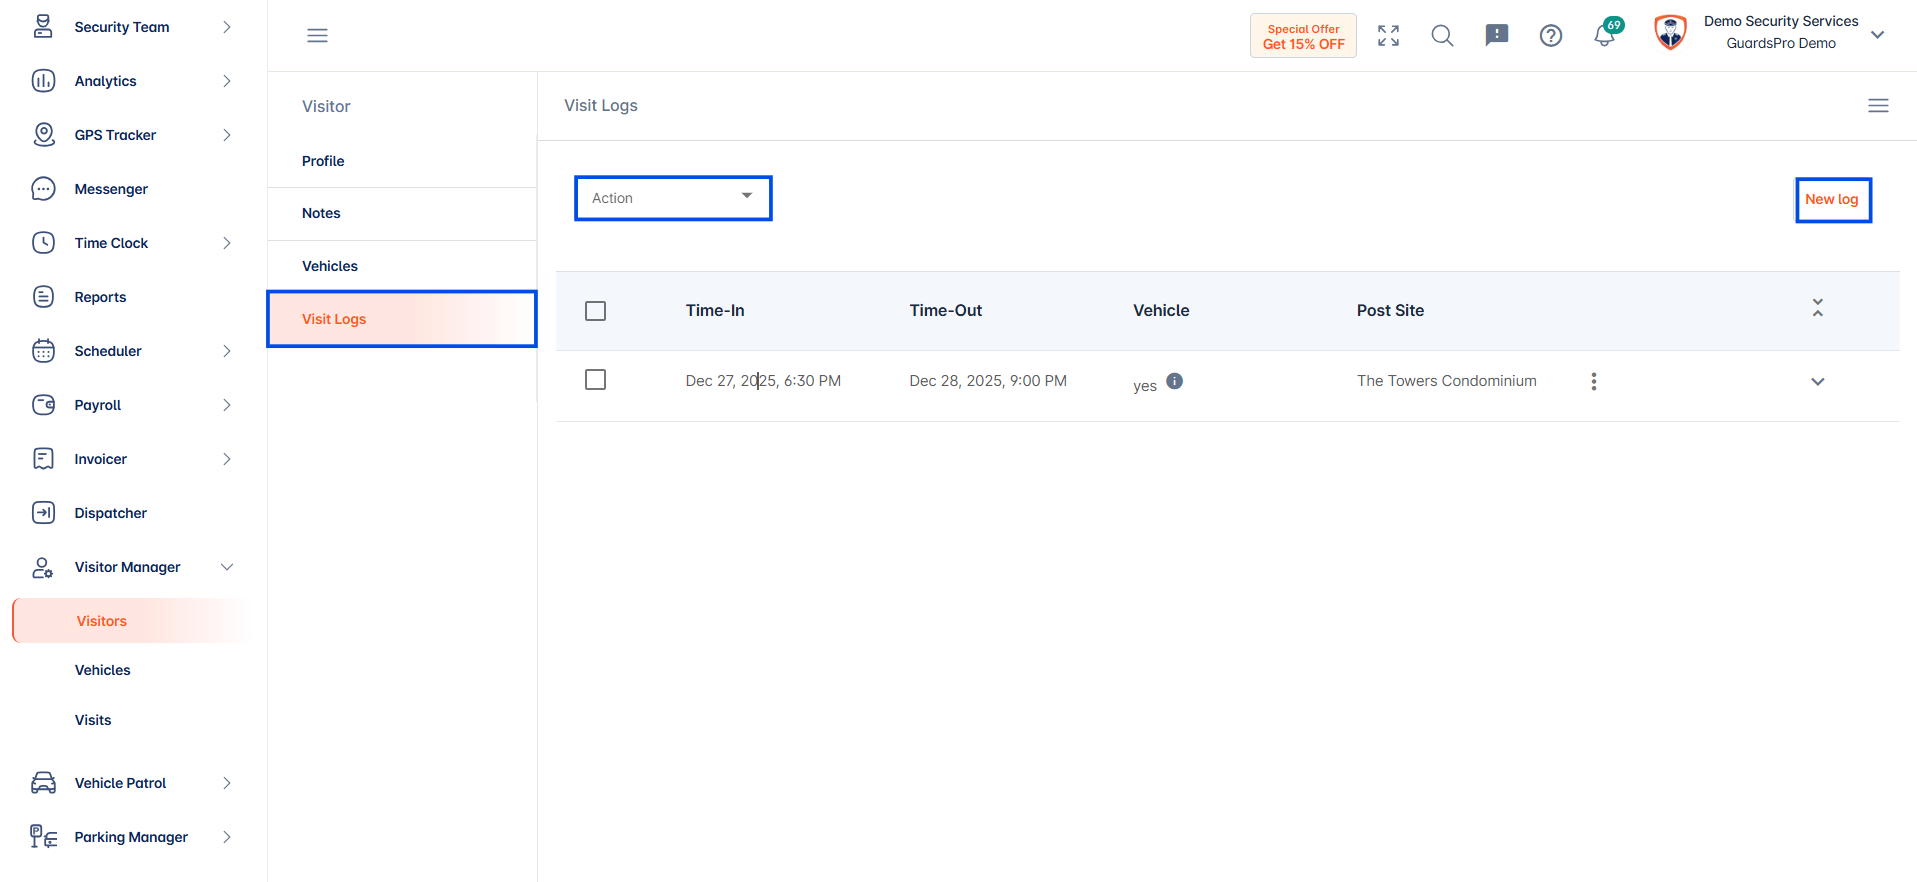Open the Action dropdown

pos(673,198)
